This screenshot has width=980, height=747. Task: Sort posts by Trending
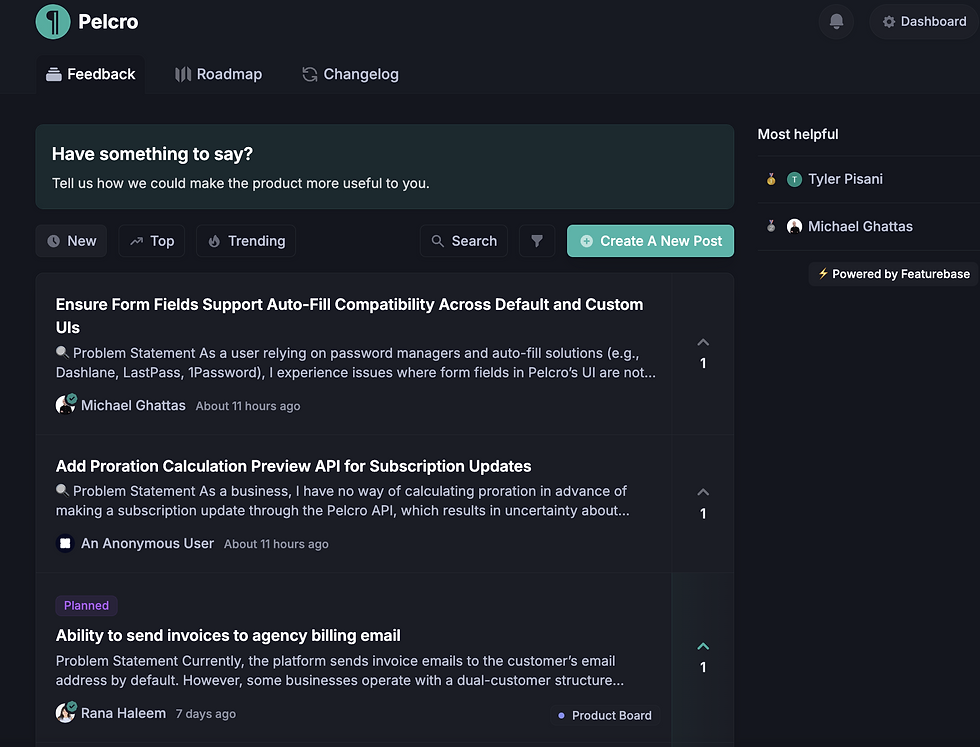[246, 241]
